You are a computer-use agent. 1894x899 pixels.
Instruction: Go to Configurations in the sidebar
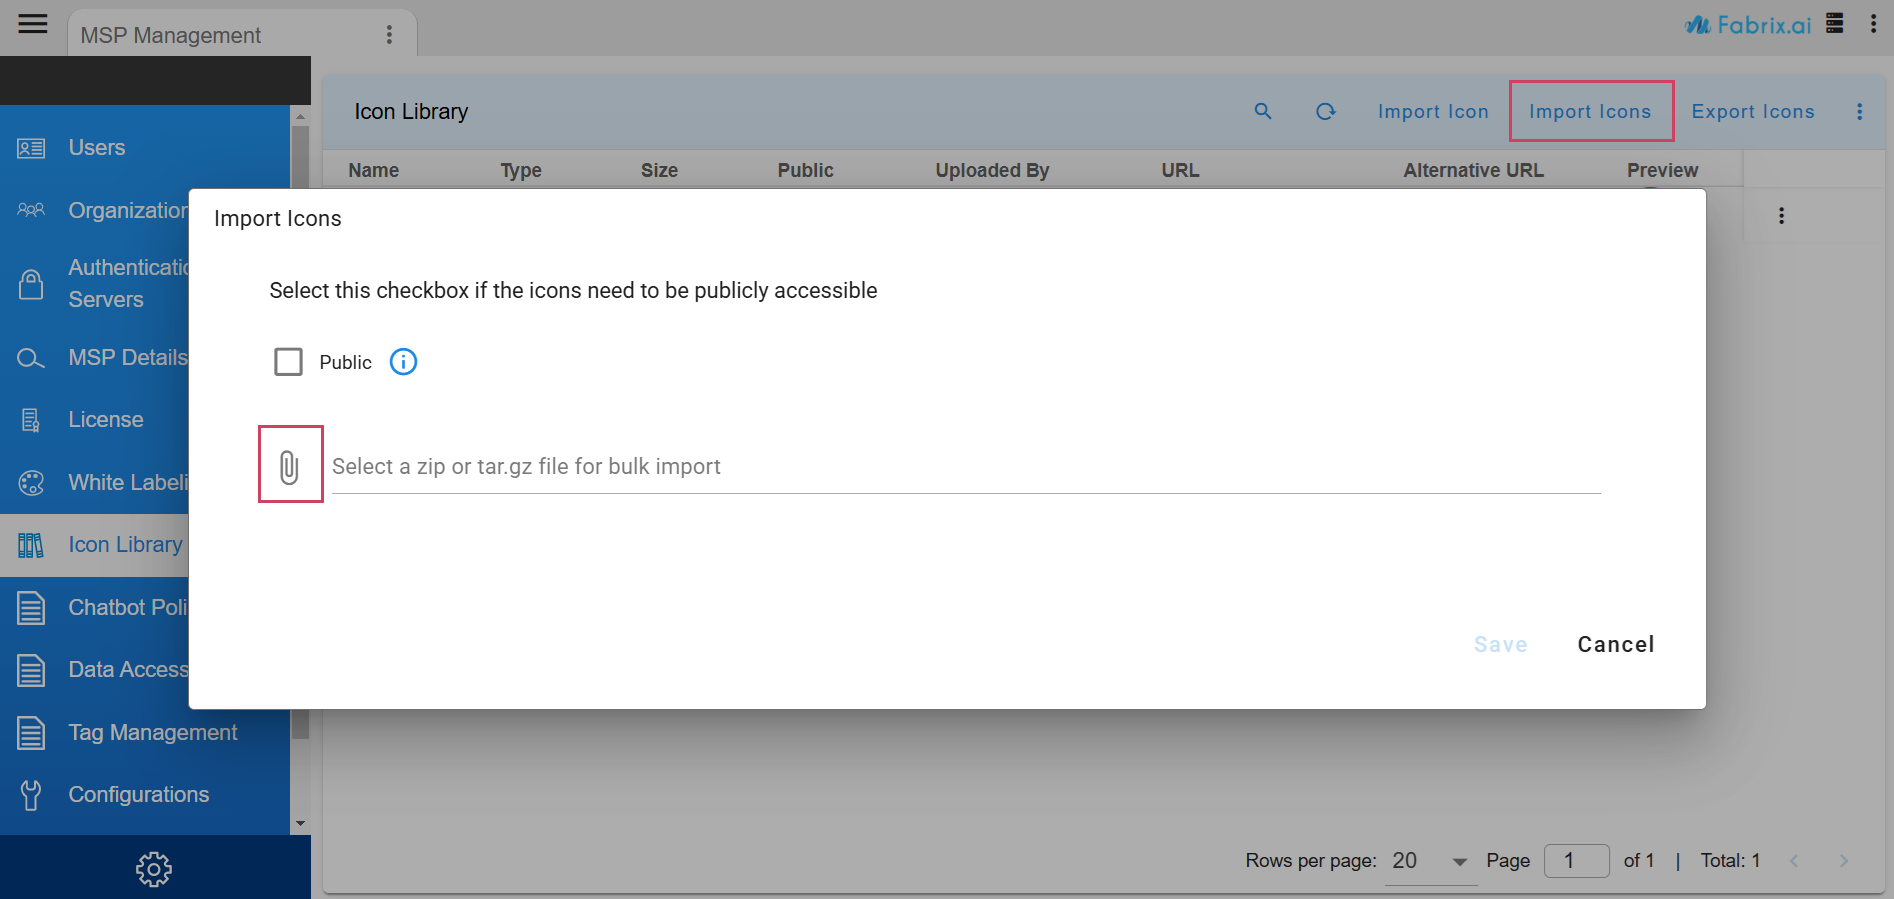[x=138, y=794]
